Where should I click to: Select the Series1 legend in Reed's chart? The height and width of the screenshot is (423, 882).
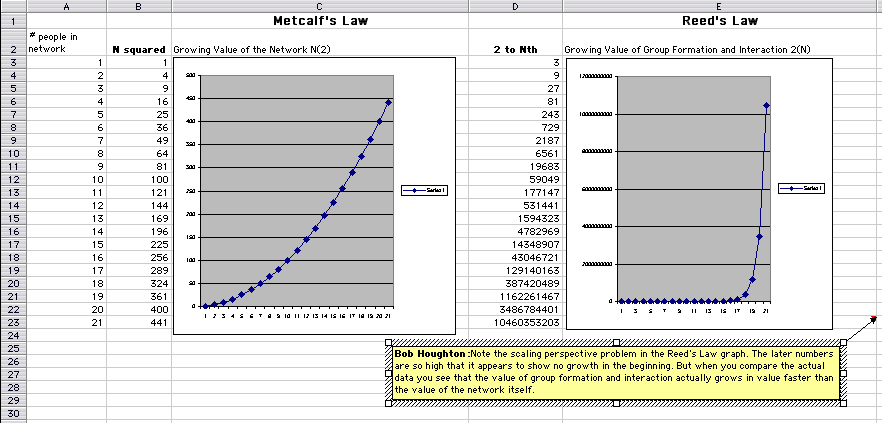coord(809,188)
